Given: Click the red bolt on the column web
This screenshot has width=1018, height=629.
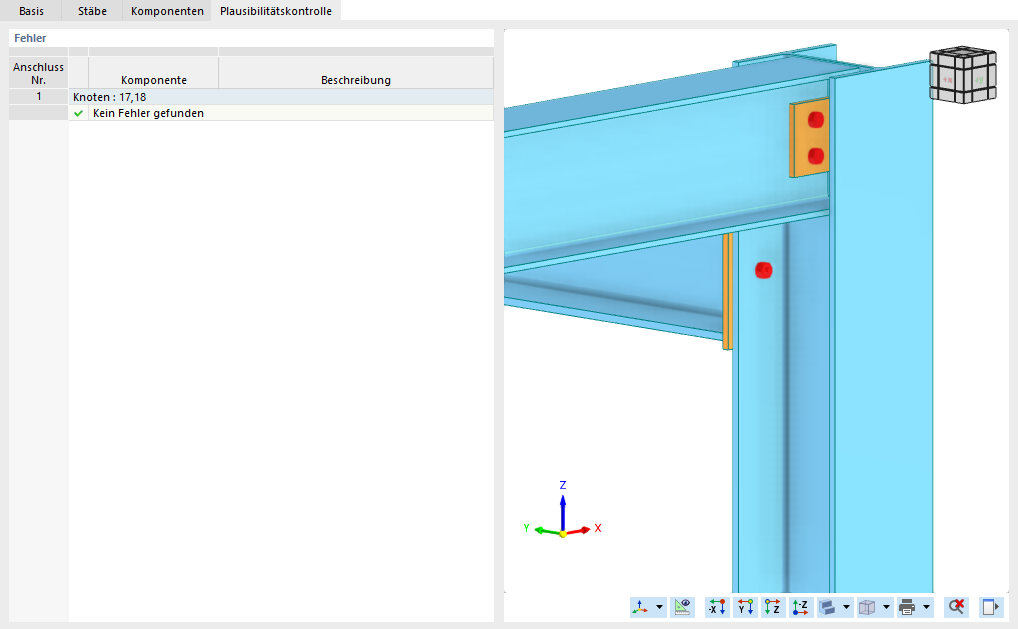Looking at the screenshot, I should (764, 270).
